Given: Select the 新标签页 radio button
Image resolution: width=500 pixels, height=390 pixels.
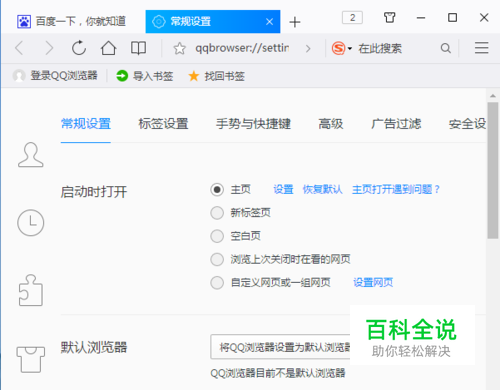Looking at the screenshot, I should 217,213.
